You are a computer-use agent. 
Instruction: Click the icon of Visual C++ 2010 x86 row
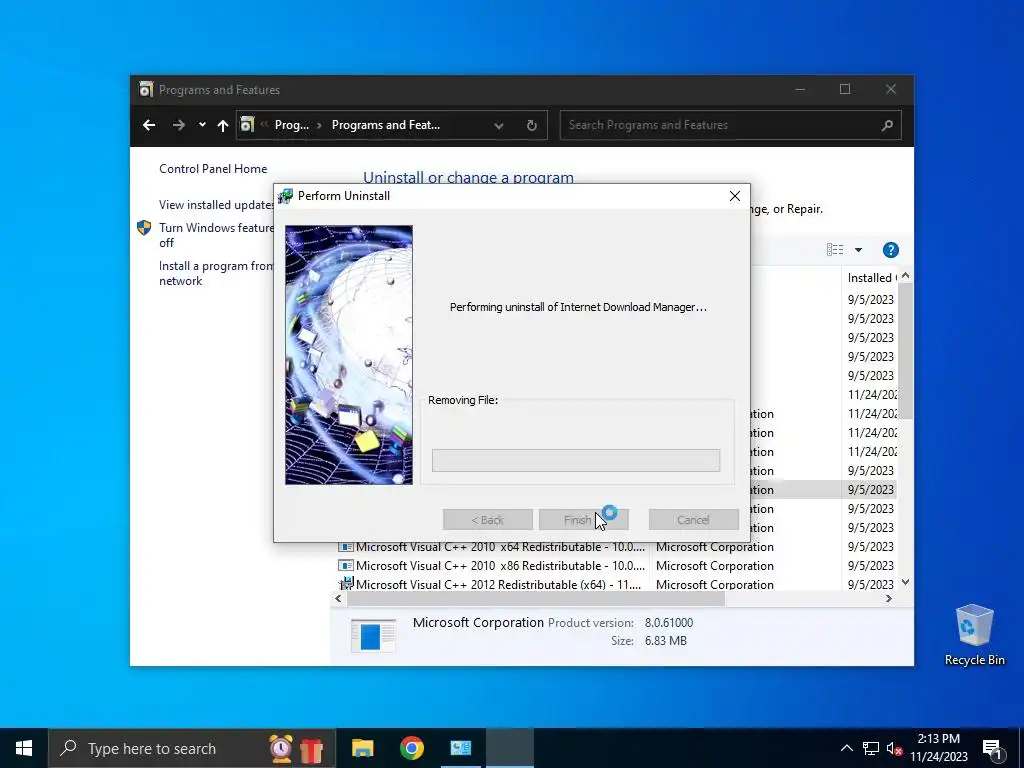click(x=345, y=566)
